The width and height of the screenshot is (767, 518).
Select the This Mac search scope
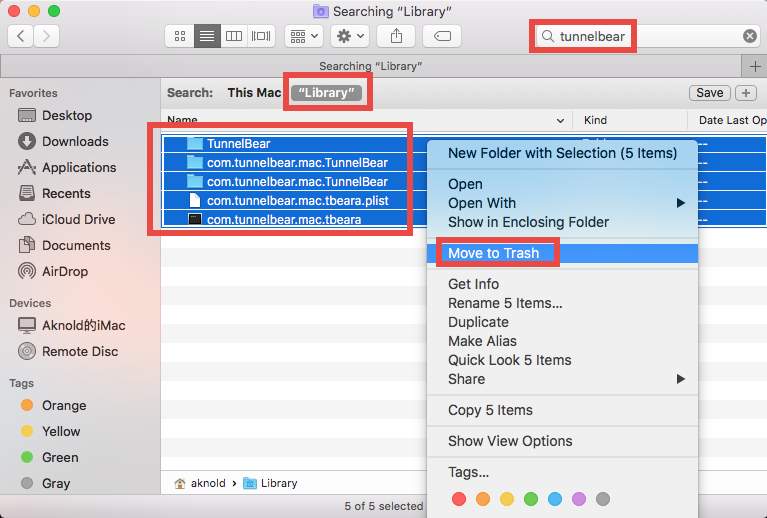point(254,92)
